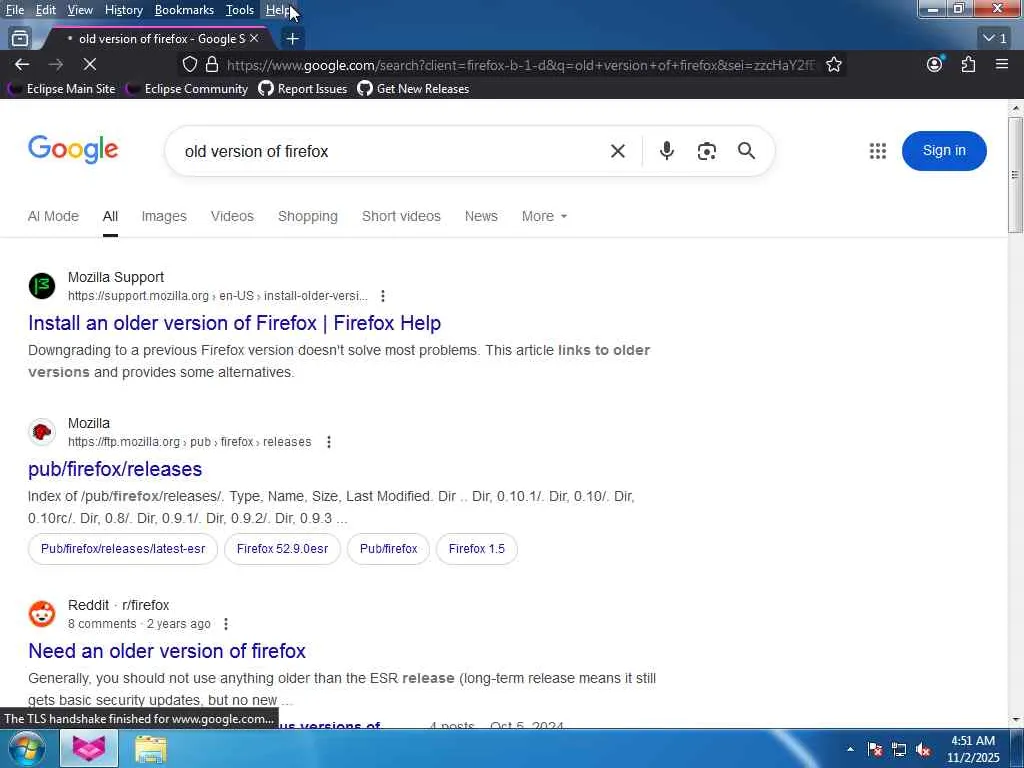Image resolution: width=1024 pixels, height=768 pixels.
Task: Click the Firefox 52.9.0esr chip
Action: tap(282, 549)
